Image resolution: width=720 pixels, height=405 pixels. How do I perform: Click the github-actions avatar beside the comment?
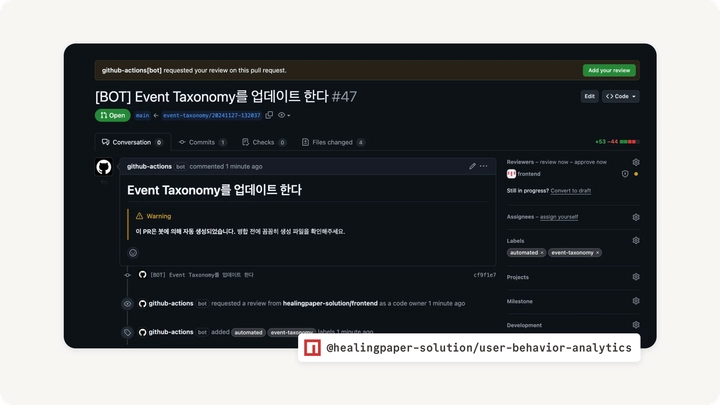click(x=104, y=167)
